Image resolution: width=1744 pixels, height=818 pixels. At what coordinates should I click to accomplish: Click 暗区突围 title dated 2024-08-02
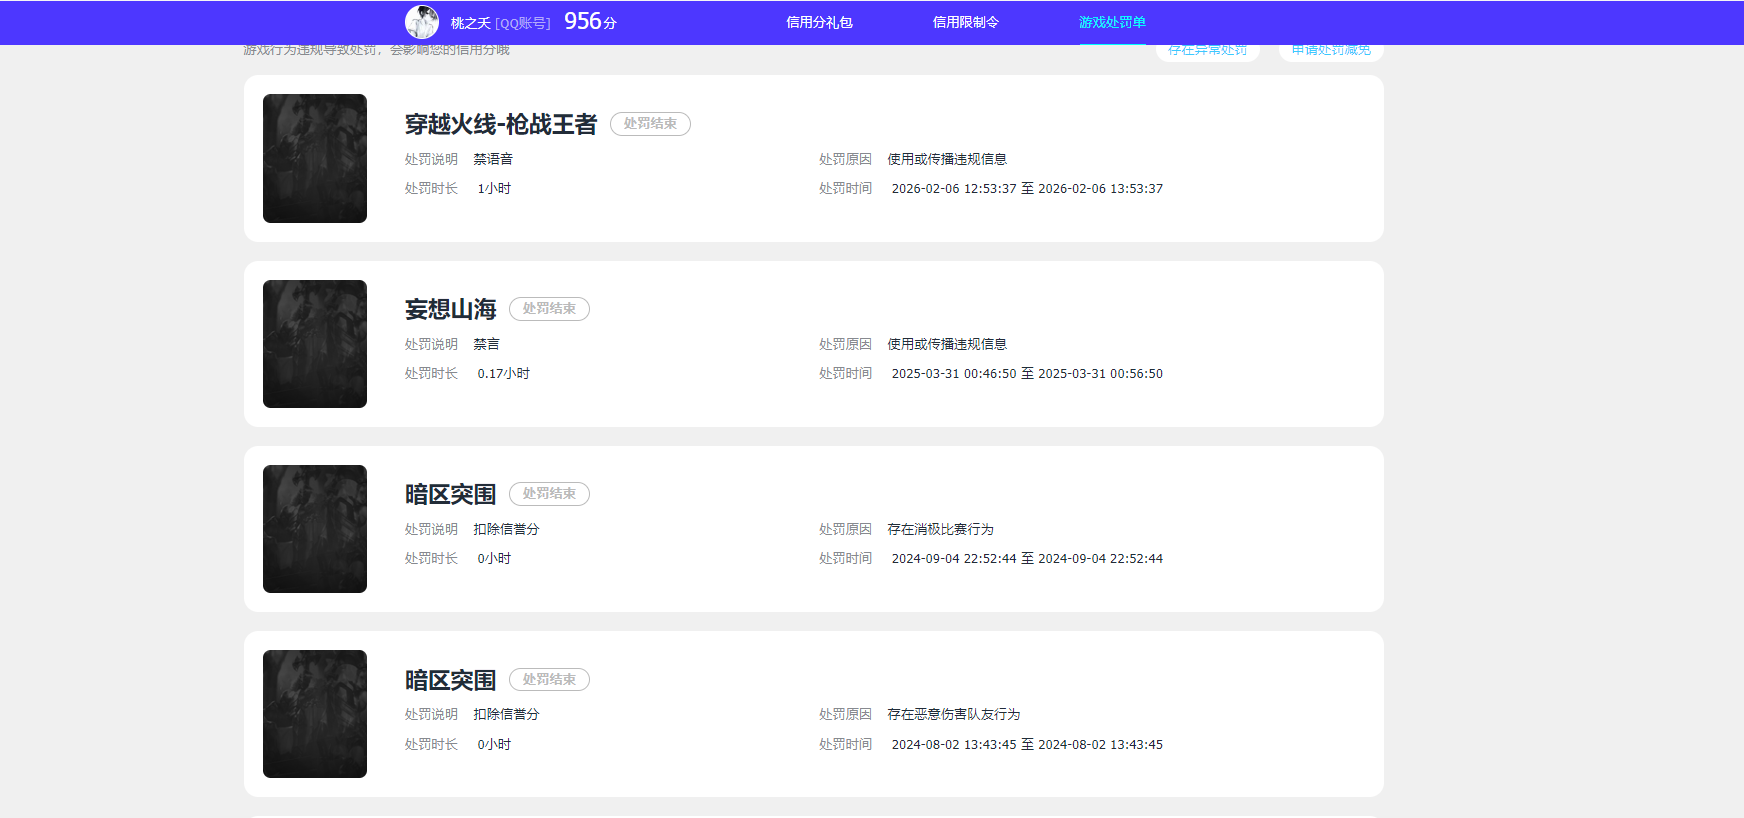point(451,680)
